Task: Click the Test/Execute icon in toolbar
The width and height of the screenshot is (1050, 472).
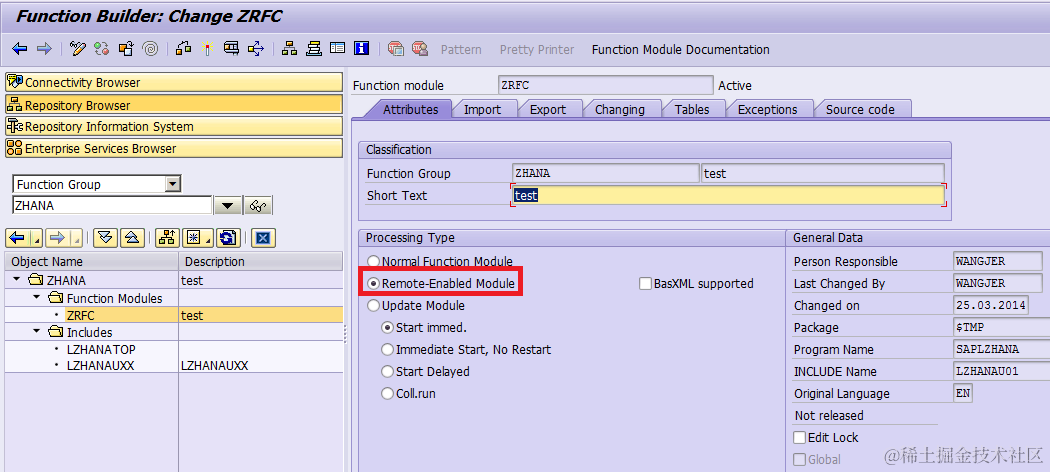Action: click(232, 49)
